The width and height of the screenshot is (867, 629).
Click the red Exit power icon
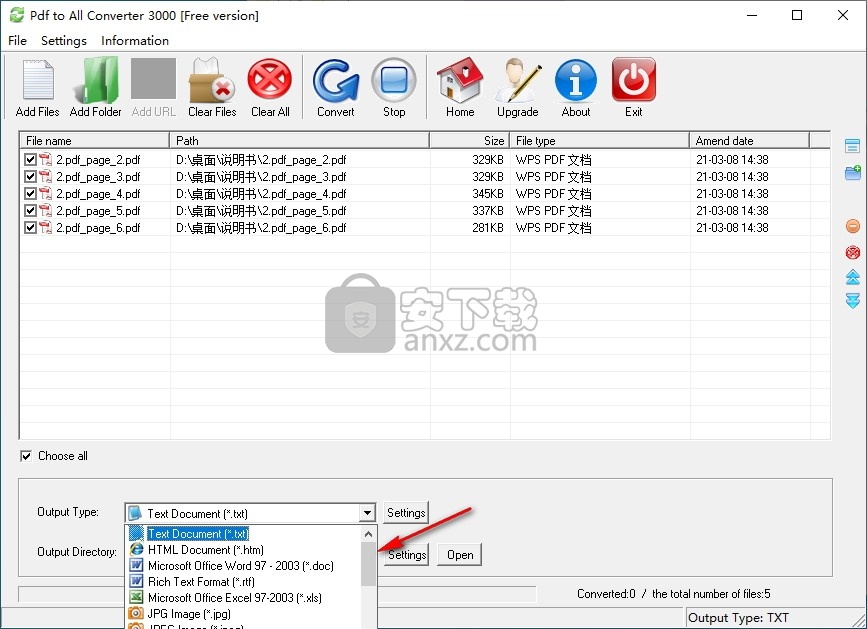click(634, 81)
